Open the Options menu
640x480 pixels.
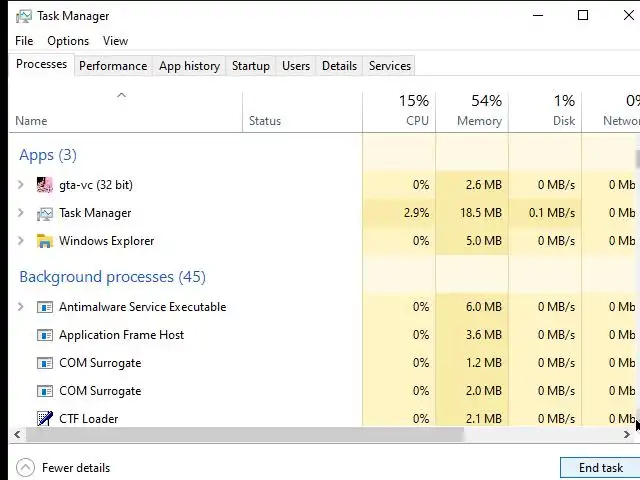pyautogui.click(x=68, y=41)
